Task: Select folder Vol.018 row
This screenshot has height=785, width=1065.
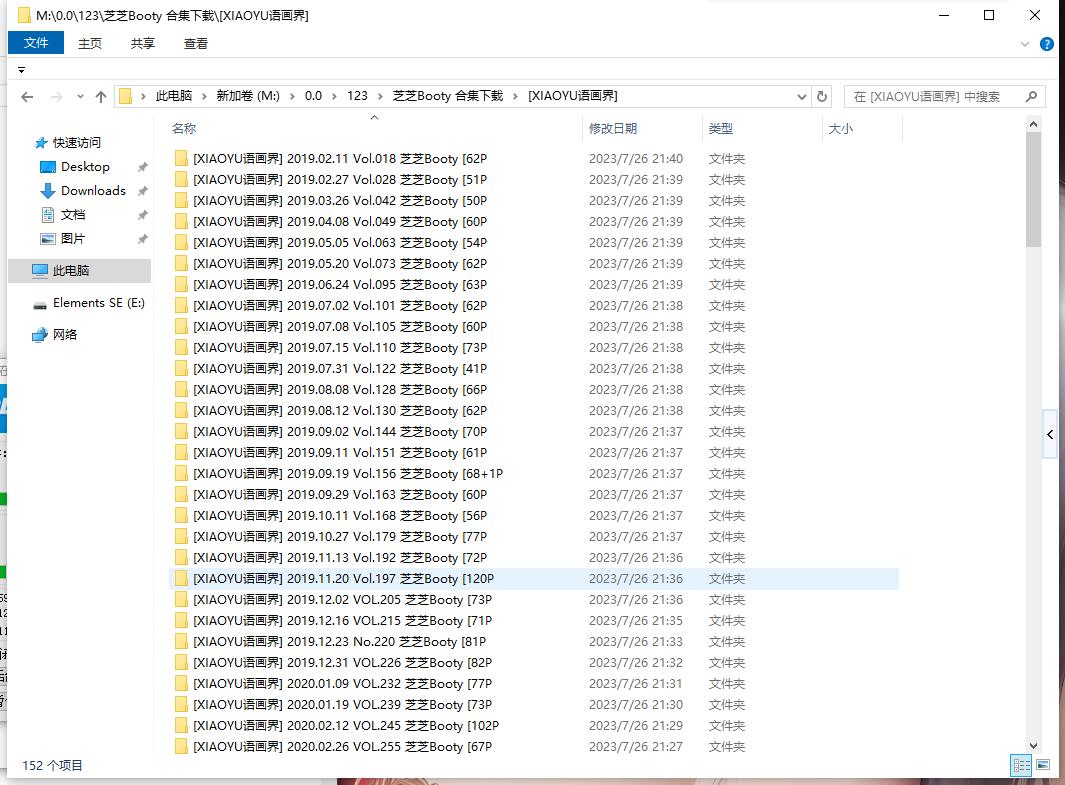Action: pos(534,158)
